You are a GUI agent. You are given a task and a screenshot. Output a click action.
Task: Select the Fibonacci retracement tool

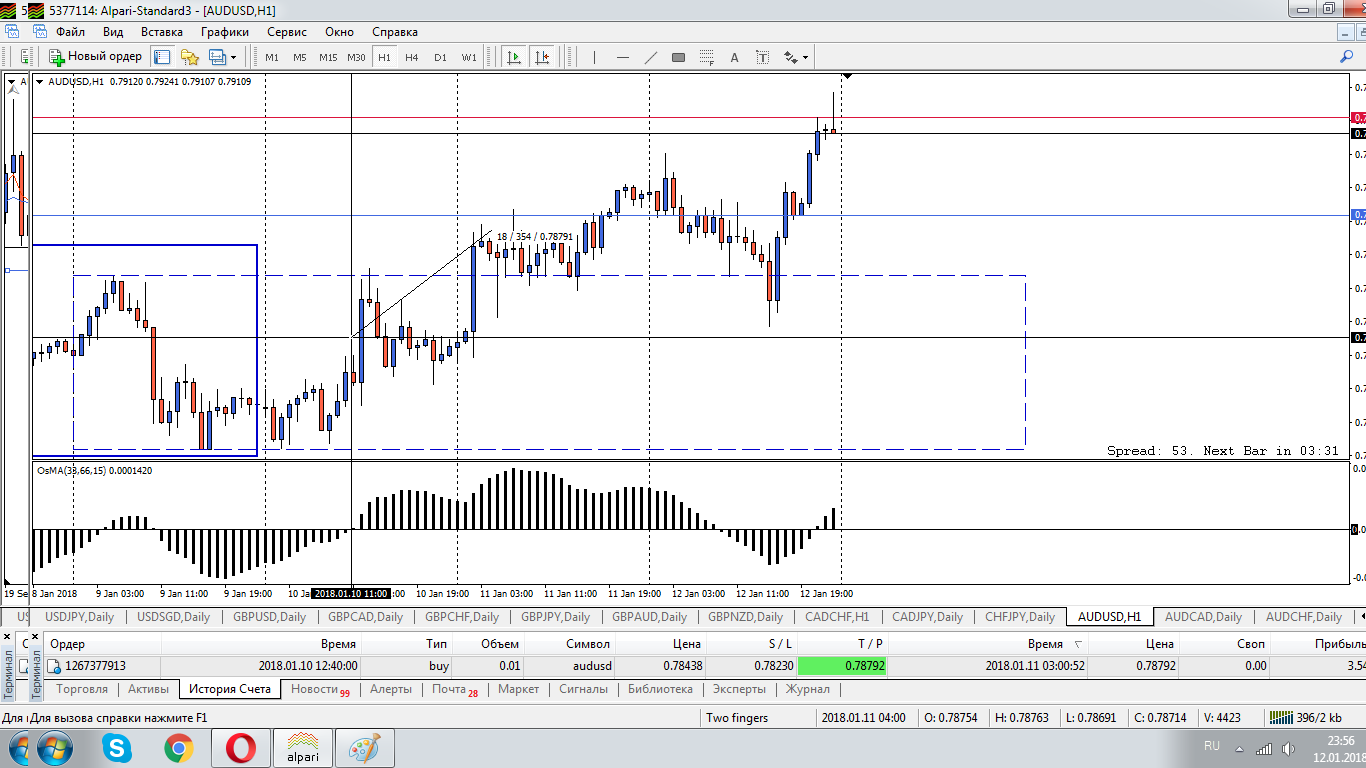point(707,57)
